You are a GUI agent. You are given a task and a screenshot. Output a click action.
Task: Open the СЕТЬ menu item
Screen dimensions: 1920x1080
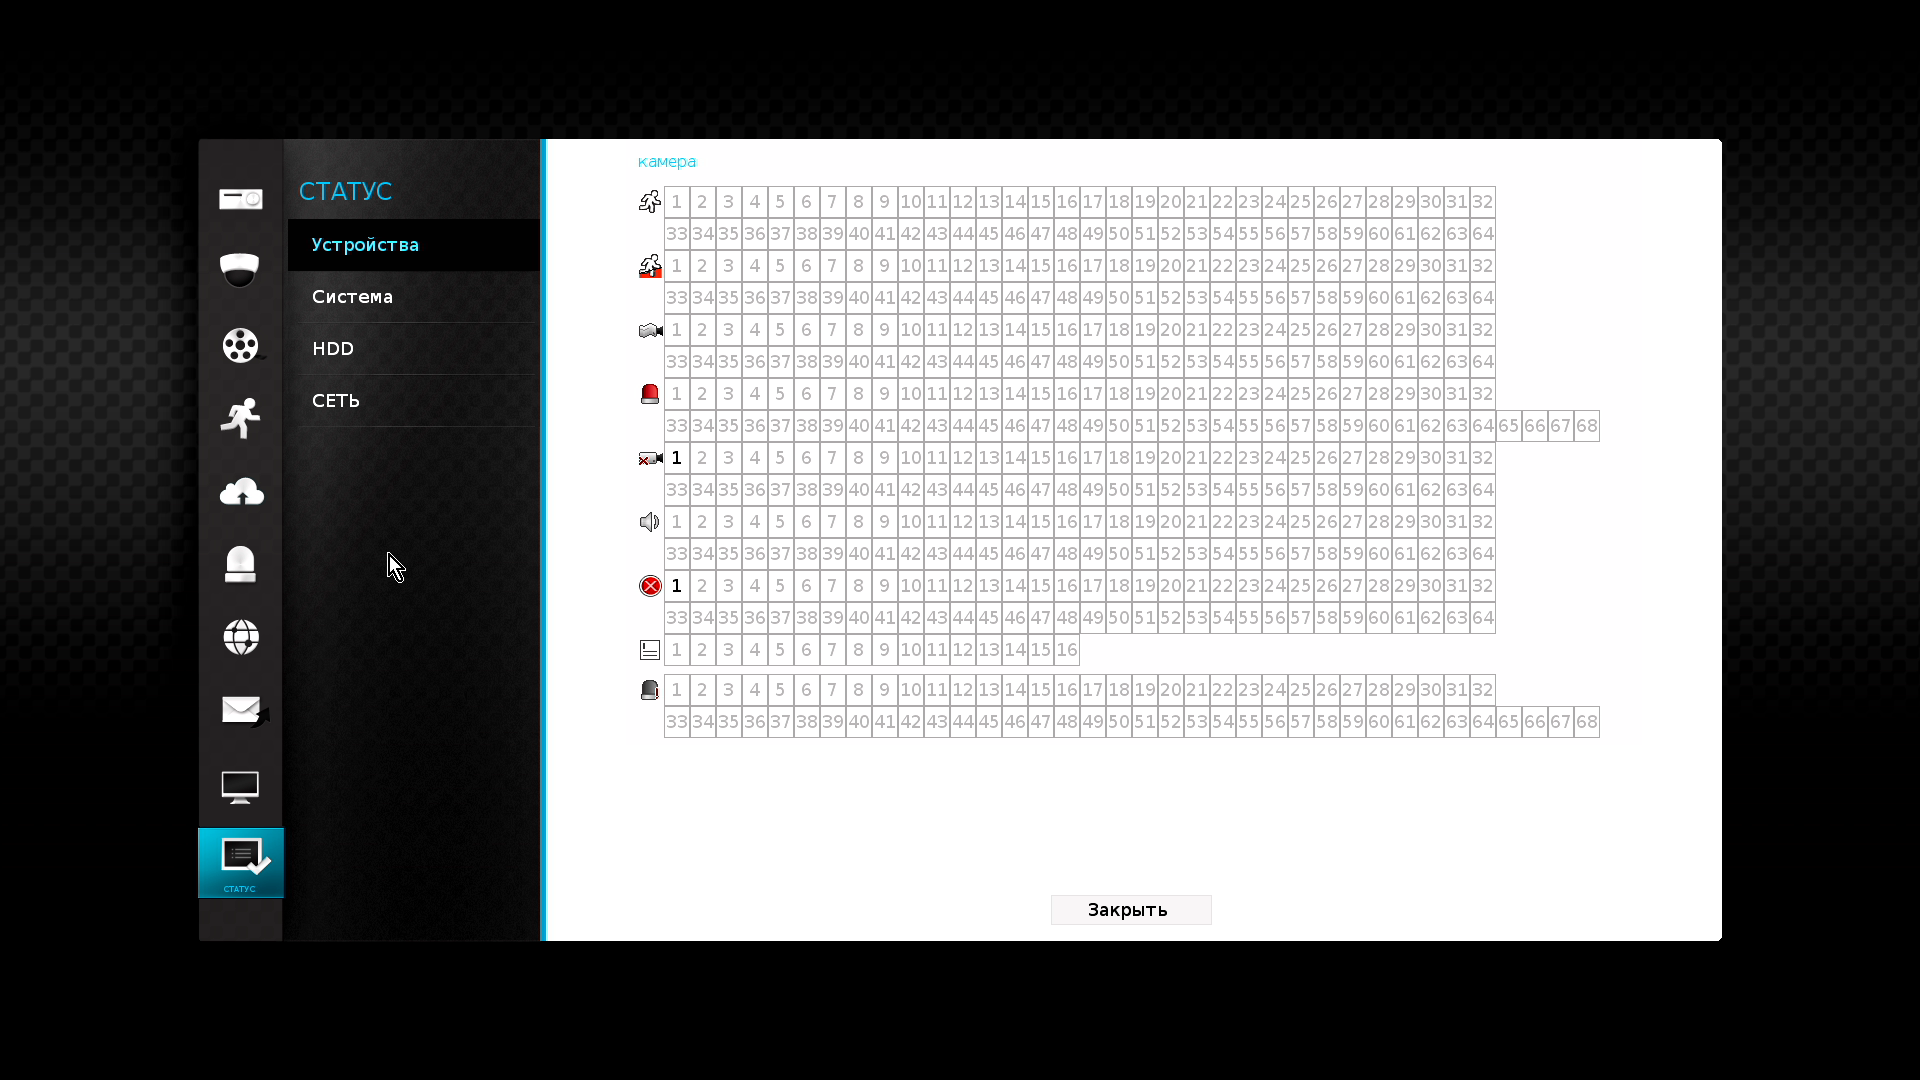[336, 401]
